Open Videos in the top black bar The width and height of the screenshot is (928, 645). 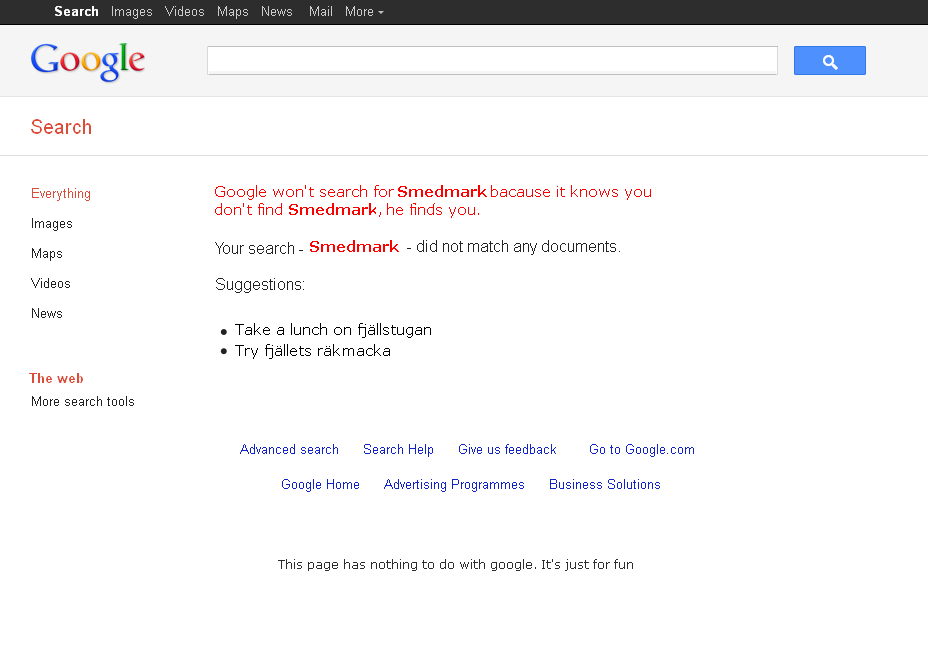pyautogui.click(x=184, y=12)
